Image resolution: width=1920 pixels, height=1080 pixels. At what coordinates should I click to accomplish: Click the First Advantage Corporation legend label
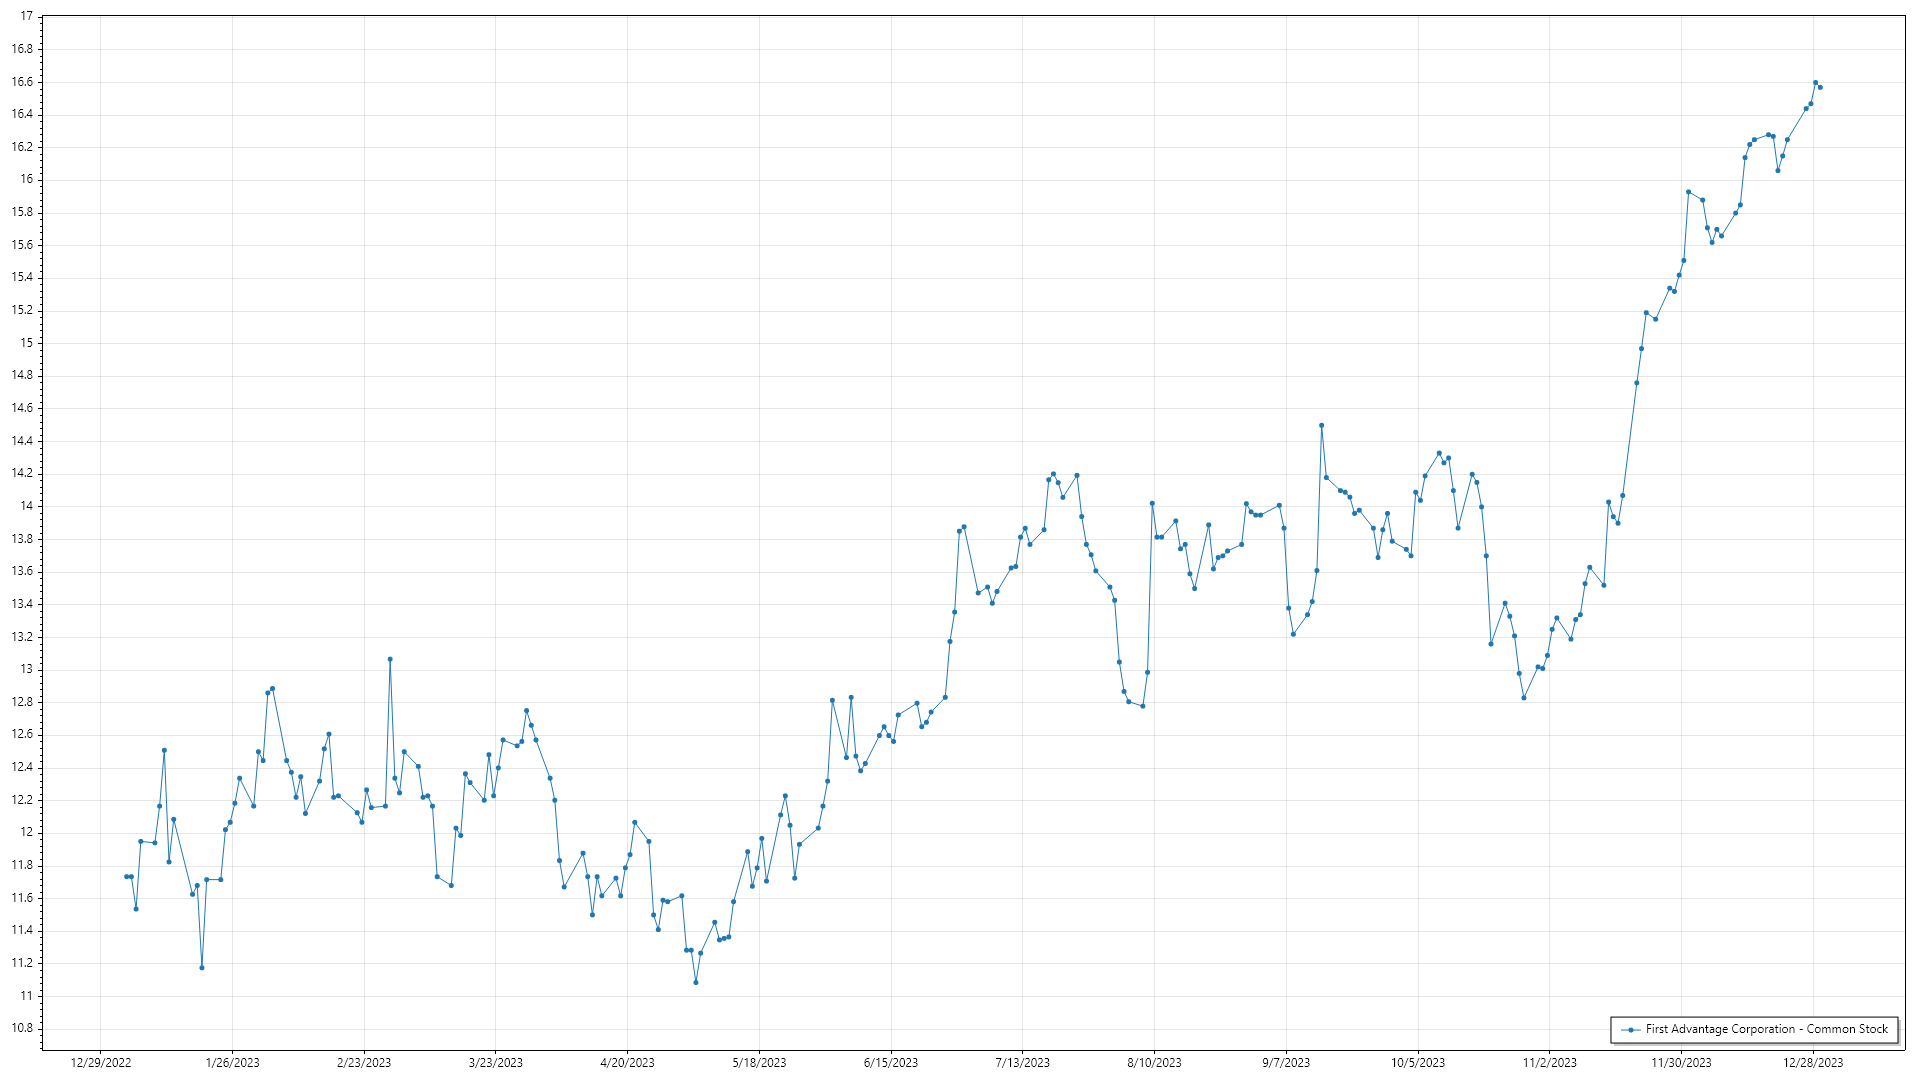click(x=1766, y=1029)
